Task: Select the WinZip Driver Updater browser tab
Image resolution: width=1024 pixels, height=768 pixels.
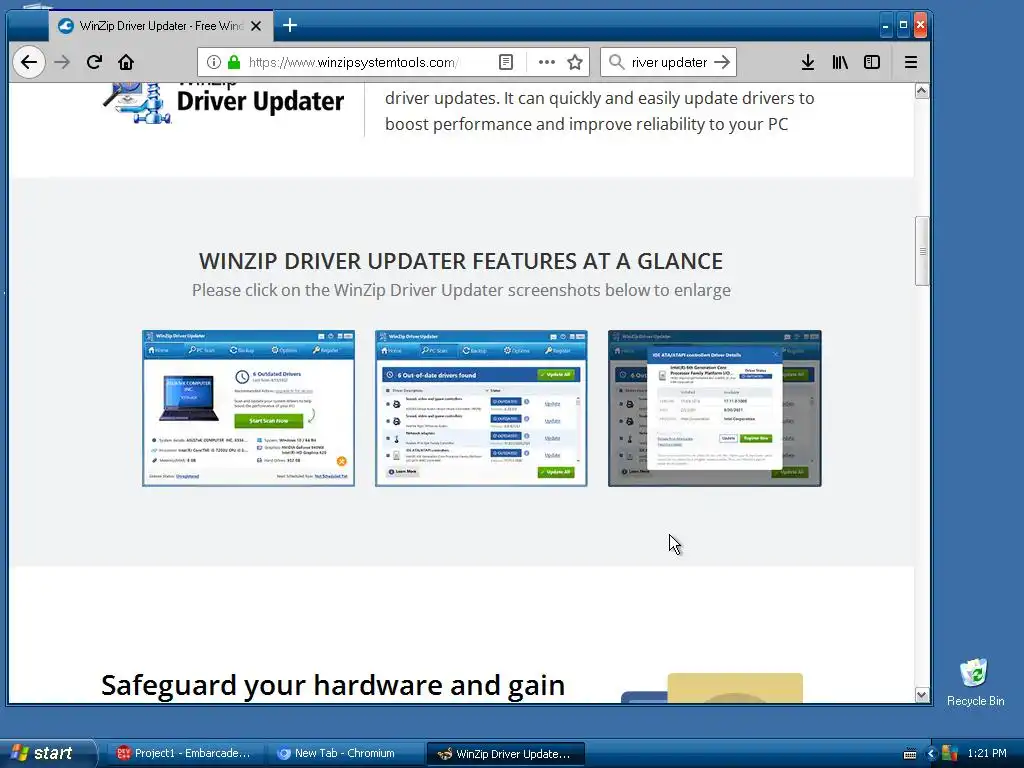Action: pos(160,26)
